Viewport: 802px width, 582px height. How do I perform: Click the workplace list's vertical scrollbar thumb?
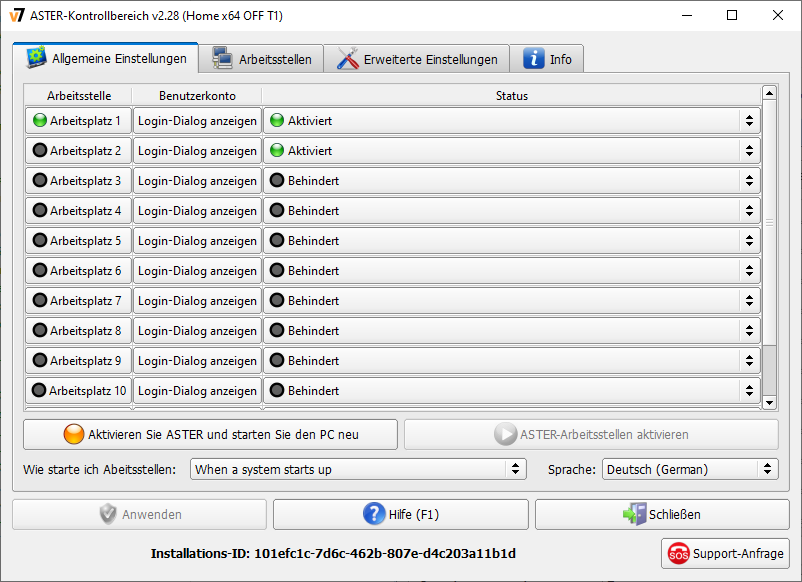pyautogui.click(x=769, y=222)
